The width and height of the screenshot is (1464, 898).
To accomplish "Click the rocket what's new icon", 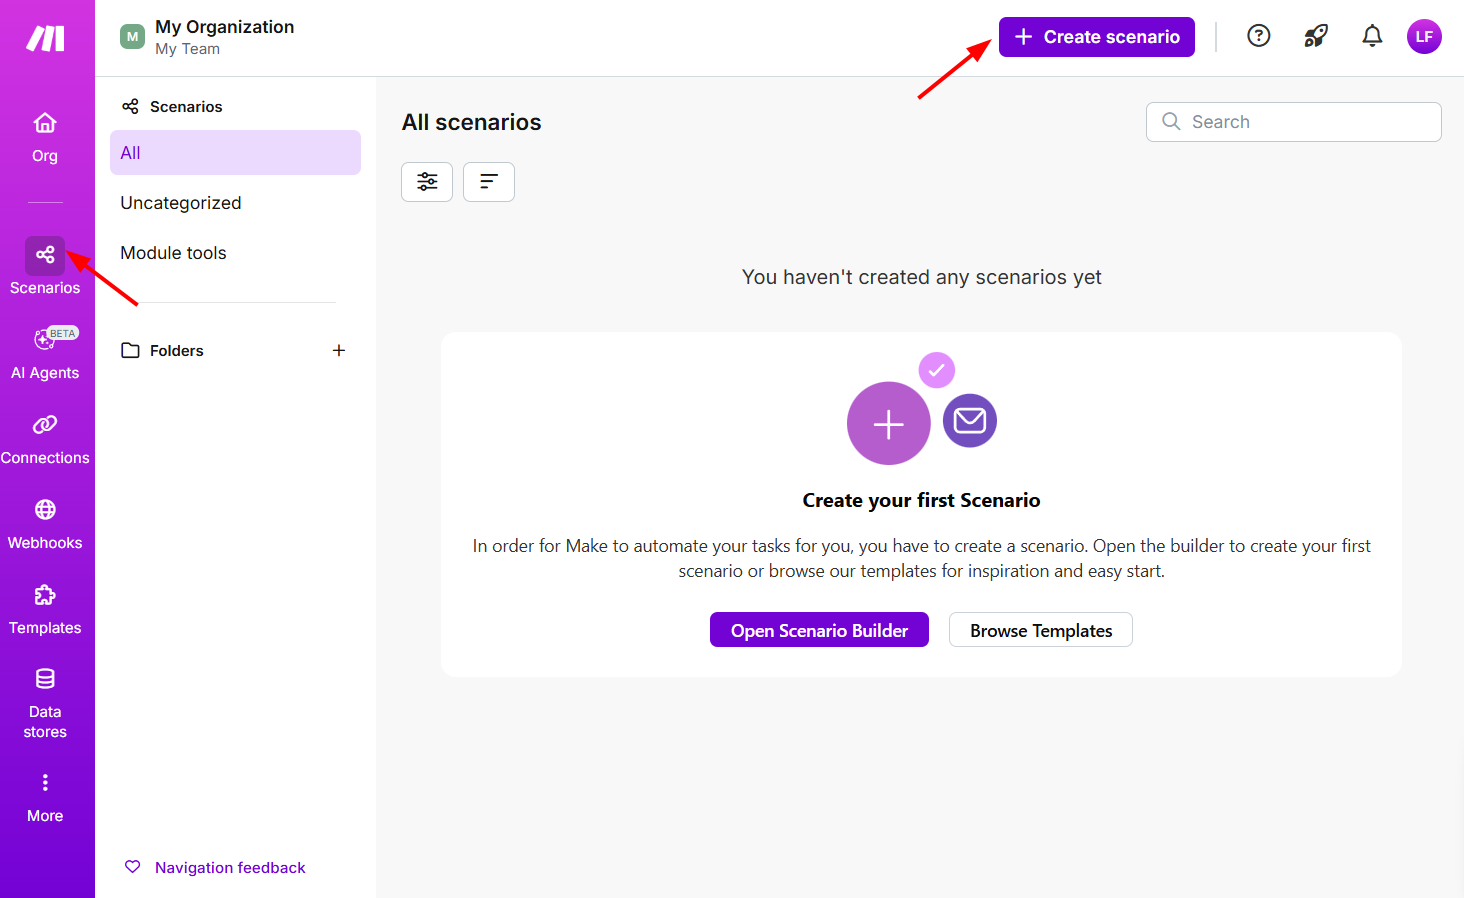I will pyautogui.click(x=1316, y=36).
